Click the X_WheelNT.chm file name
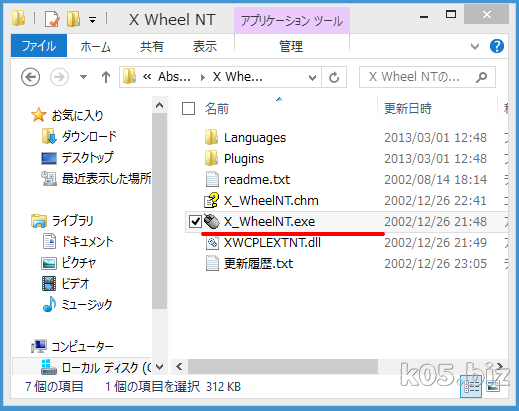 271,201
